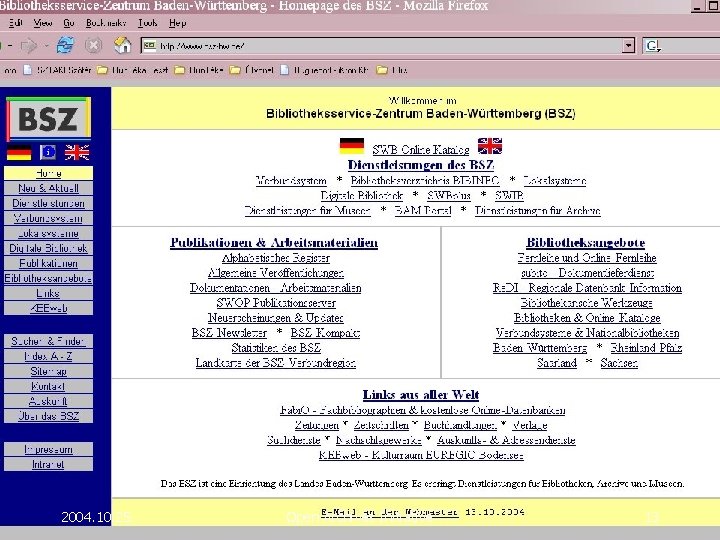Open Über das BSZ sidebar button
720x540 pixels.
click(48, 416)
